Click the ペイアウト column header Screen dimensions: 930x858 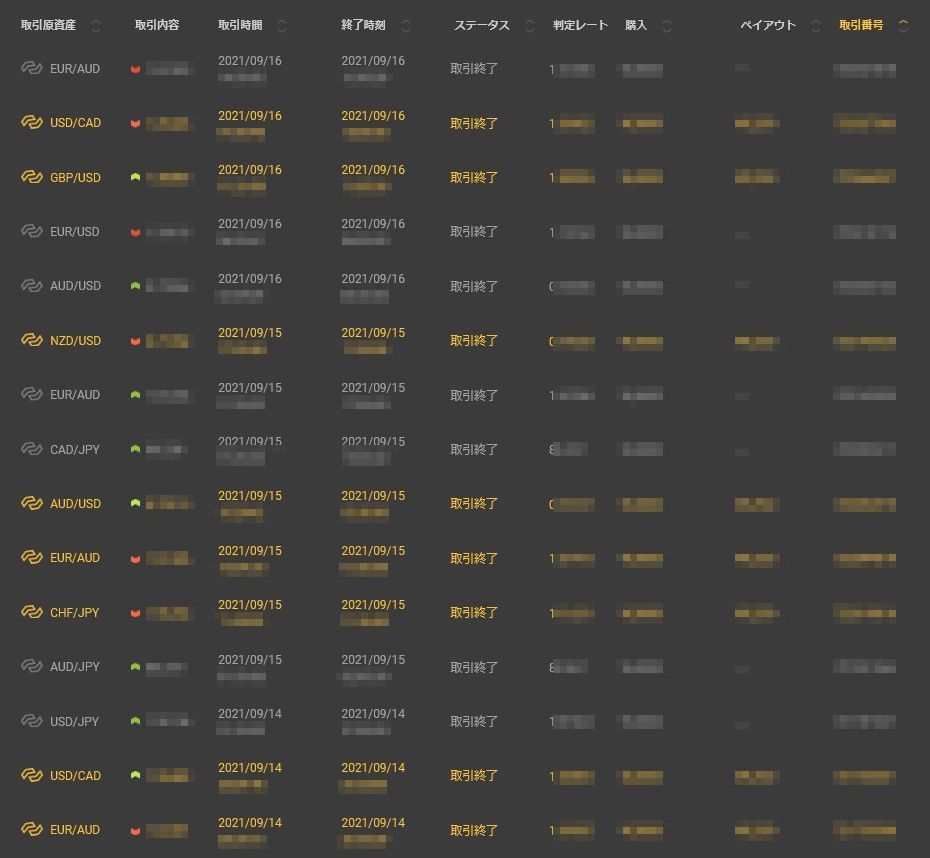point(767,25)
